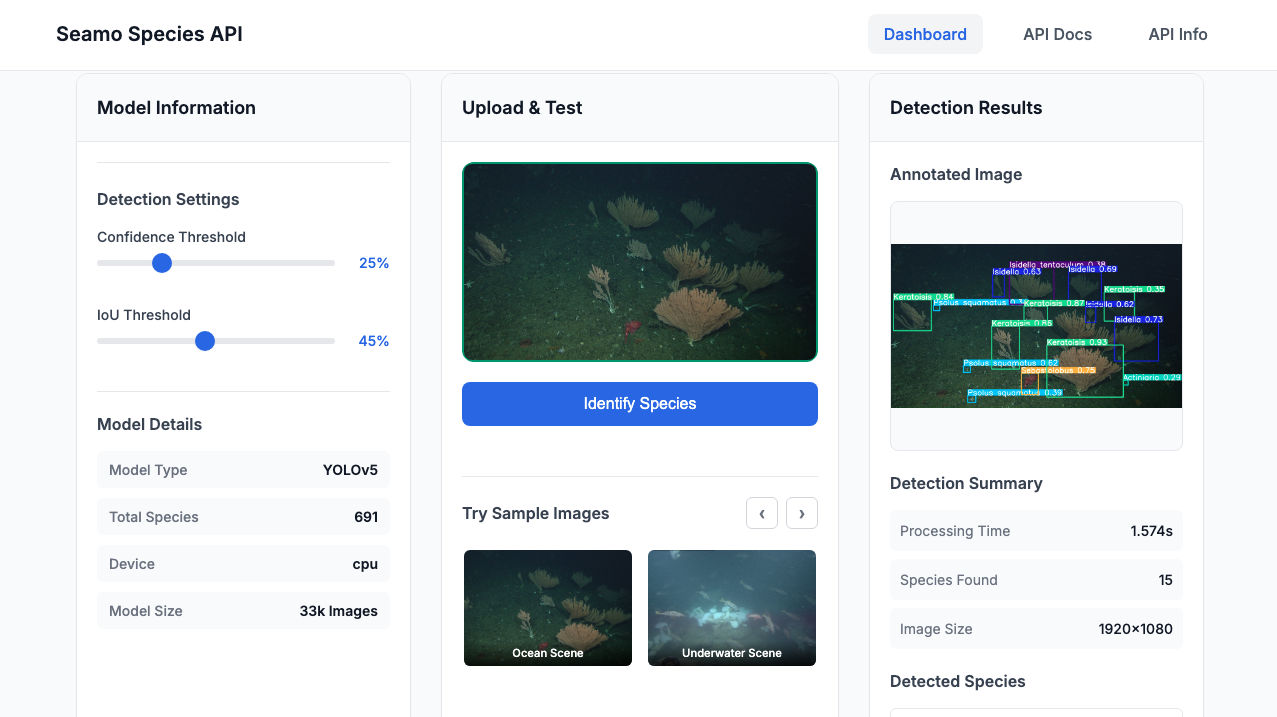The image size is (1277, 717).
Task: Click the next sample images arrow
Action: 801,513
